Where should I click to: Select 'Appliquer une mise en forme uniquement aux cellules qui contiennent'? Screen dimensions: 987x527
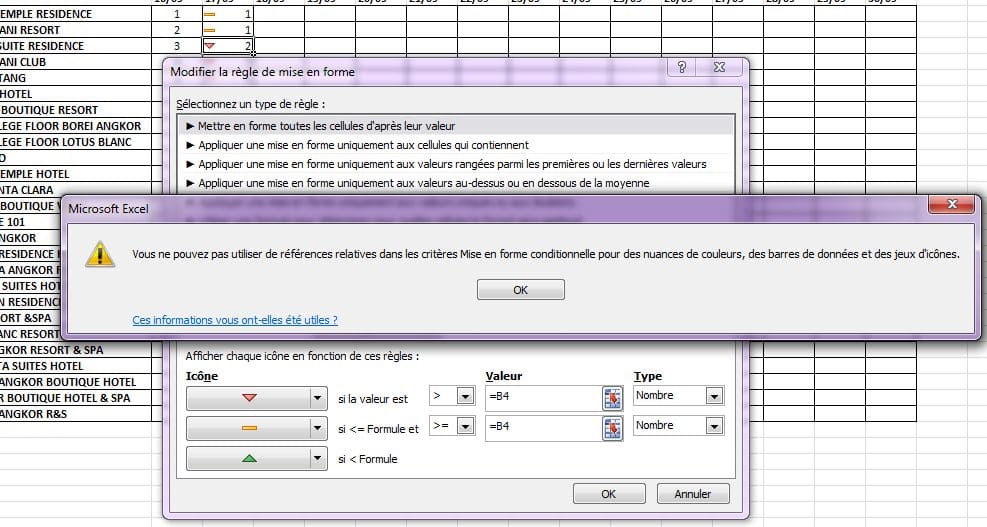click(456, 145)
